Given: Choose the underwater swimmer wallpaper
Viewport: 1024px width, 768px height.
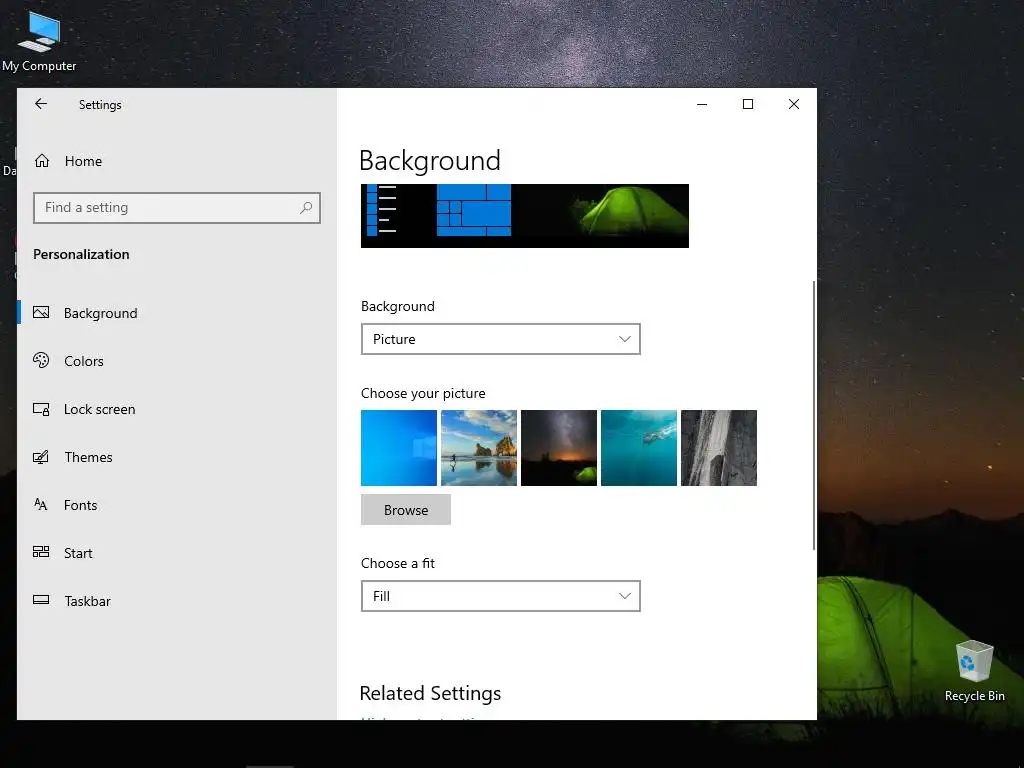Looking at the screenshot, I should pyautogui.click(x=639, y=448).
